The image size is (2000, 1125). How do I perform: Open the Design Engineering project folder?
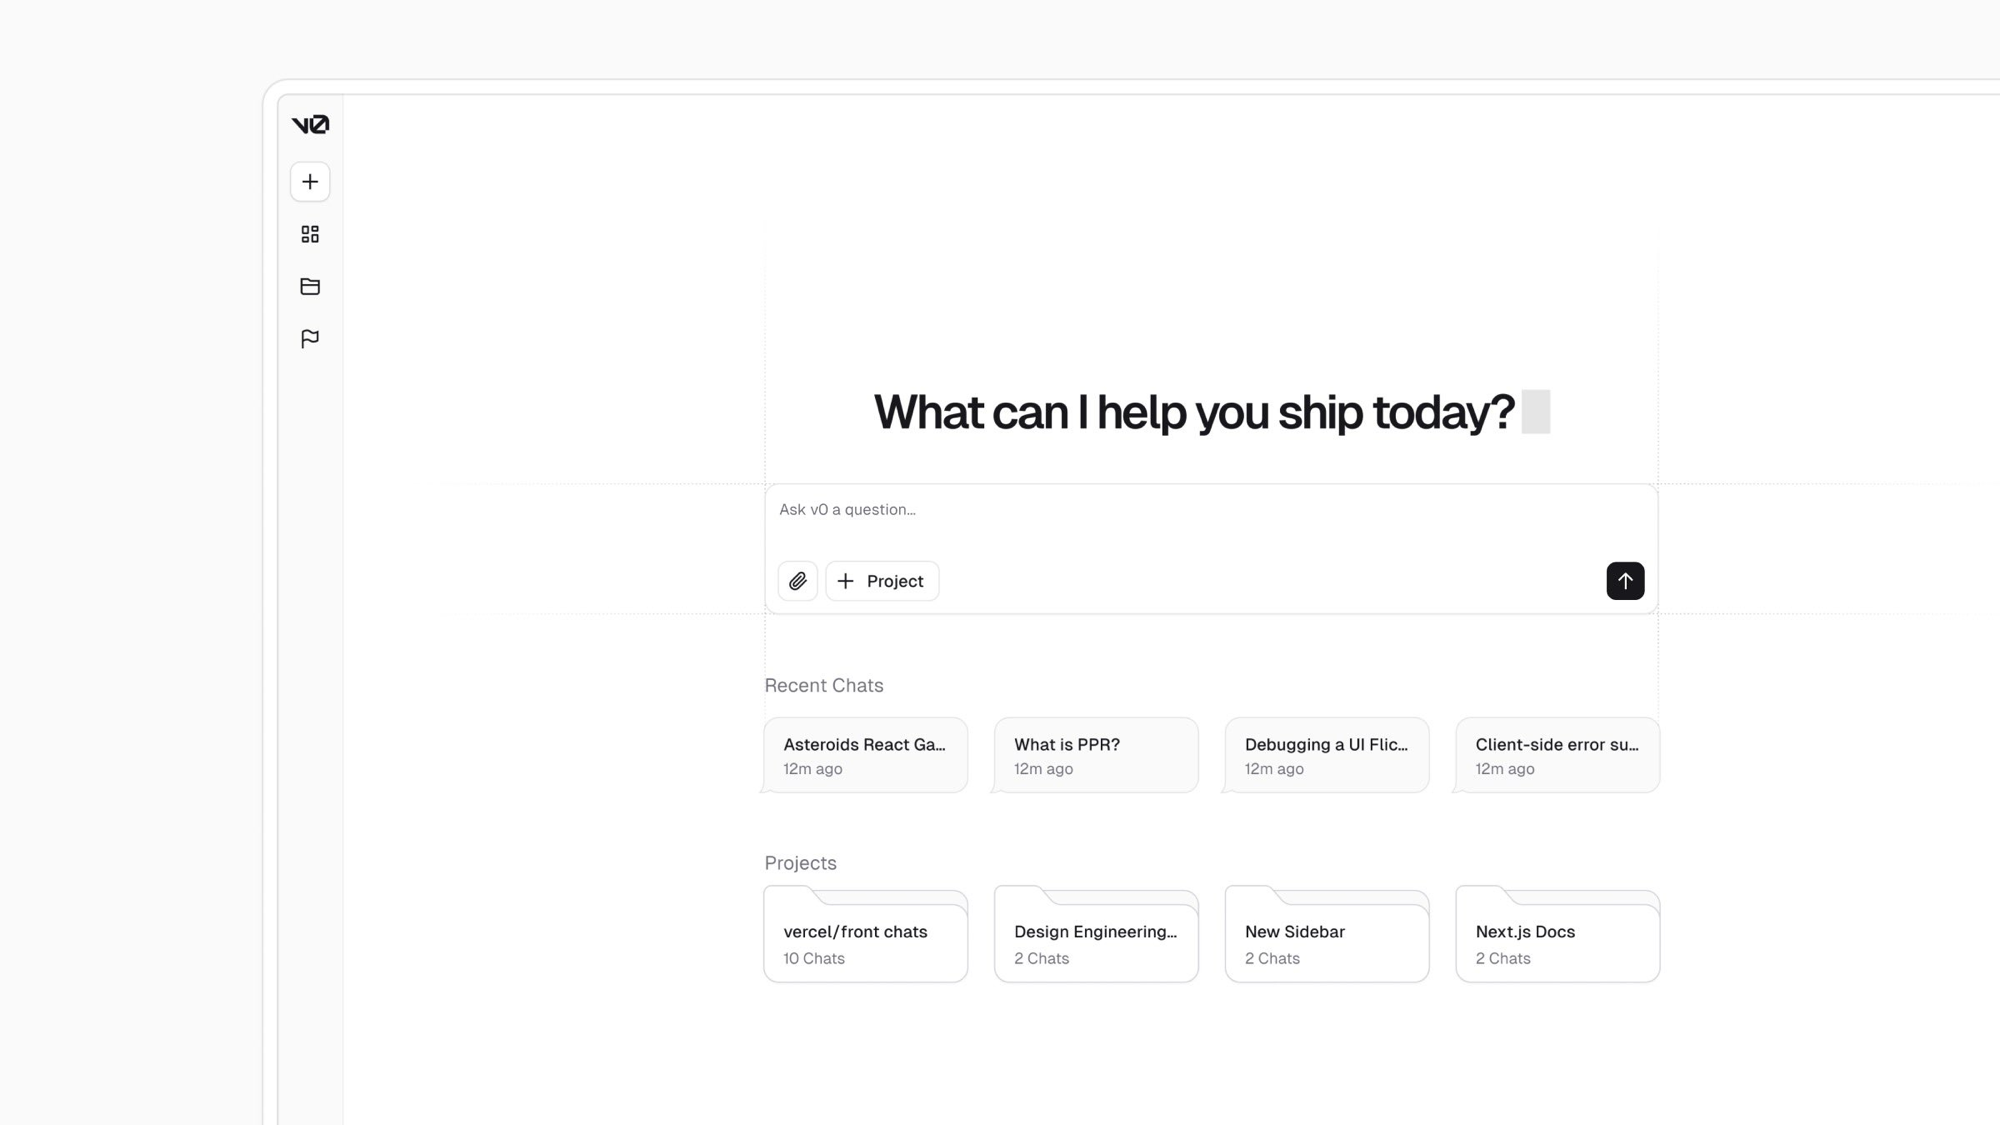point(1096,942)
